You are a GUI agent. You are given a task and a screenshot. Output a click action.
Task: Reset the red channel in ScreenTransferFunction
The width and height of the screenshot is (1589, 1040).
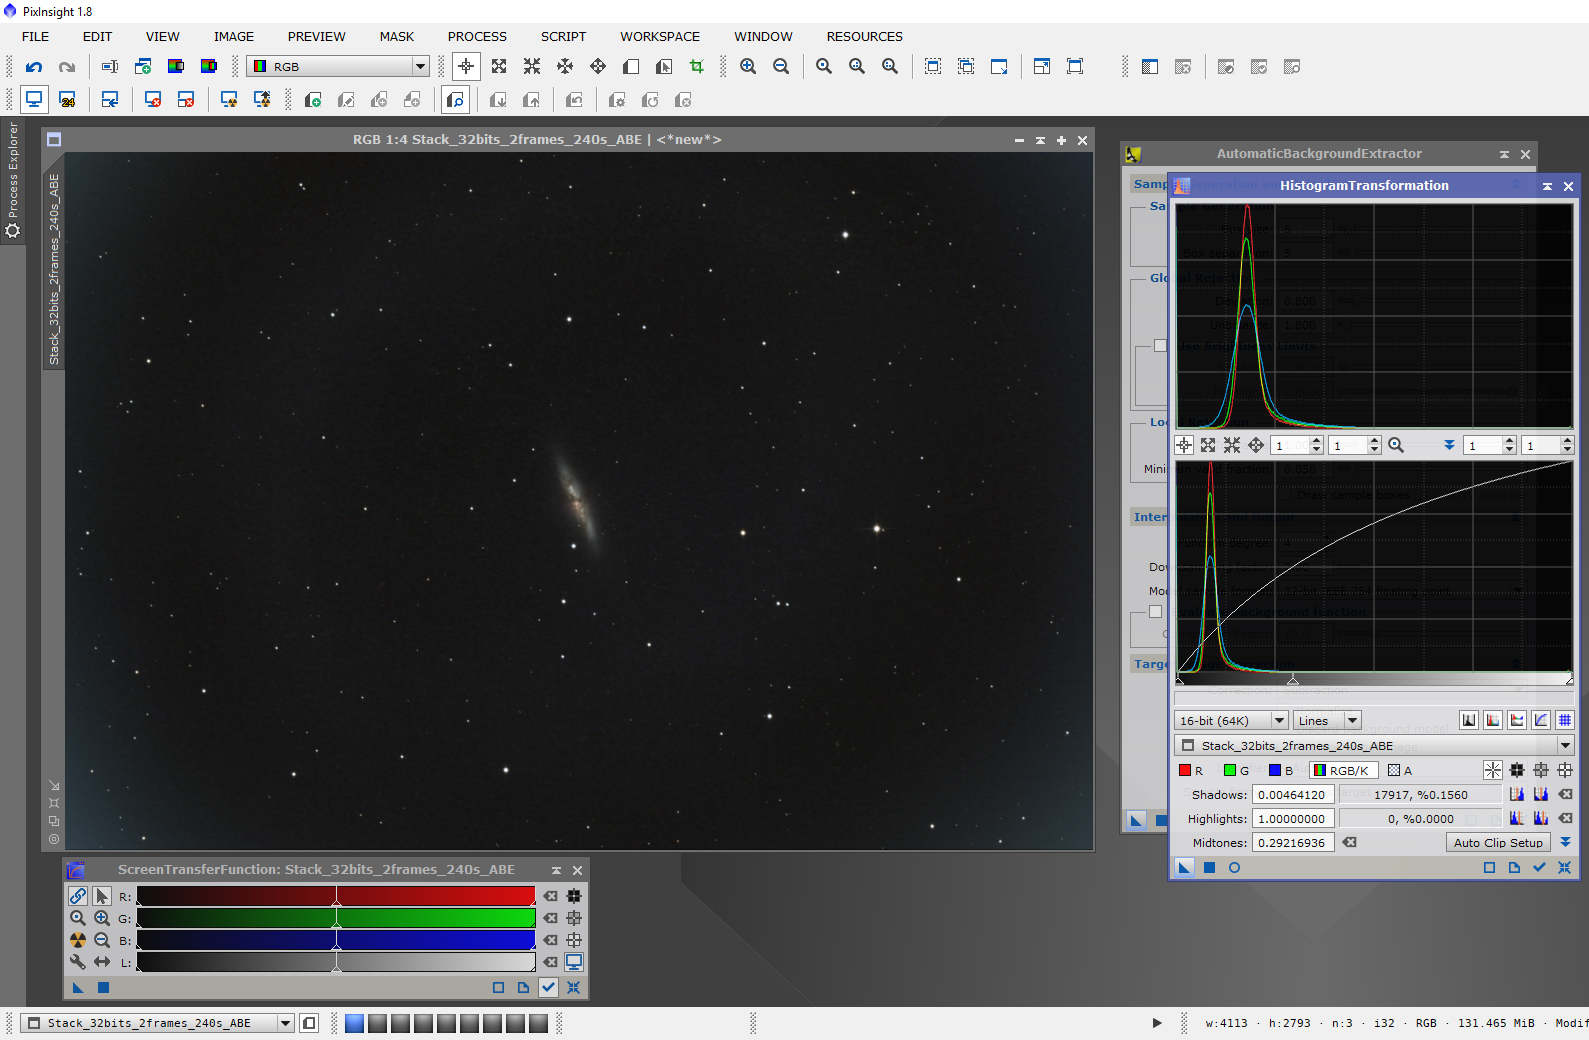551,897
